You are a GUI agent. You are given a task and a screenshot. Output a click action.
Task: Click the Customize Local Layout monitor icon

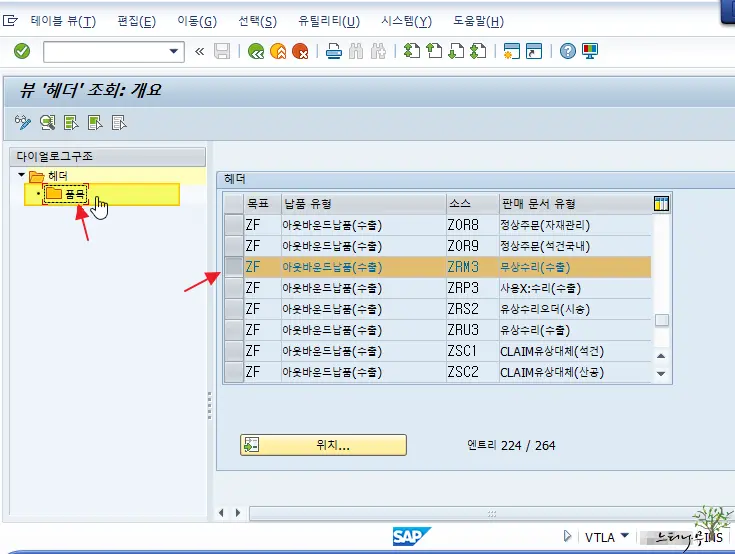pos(590,51)
